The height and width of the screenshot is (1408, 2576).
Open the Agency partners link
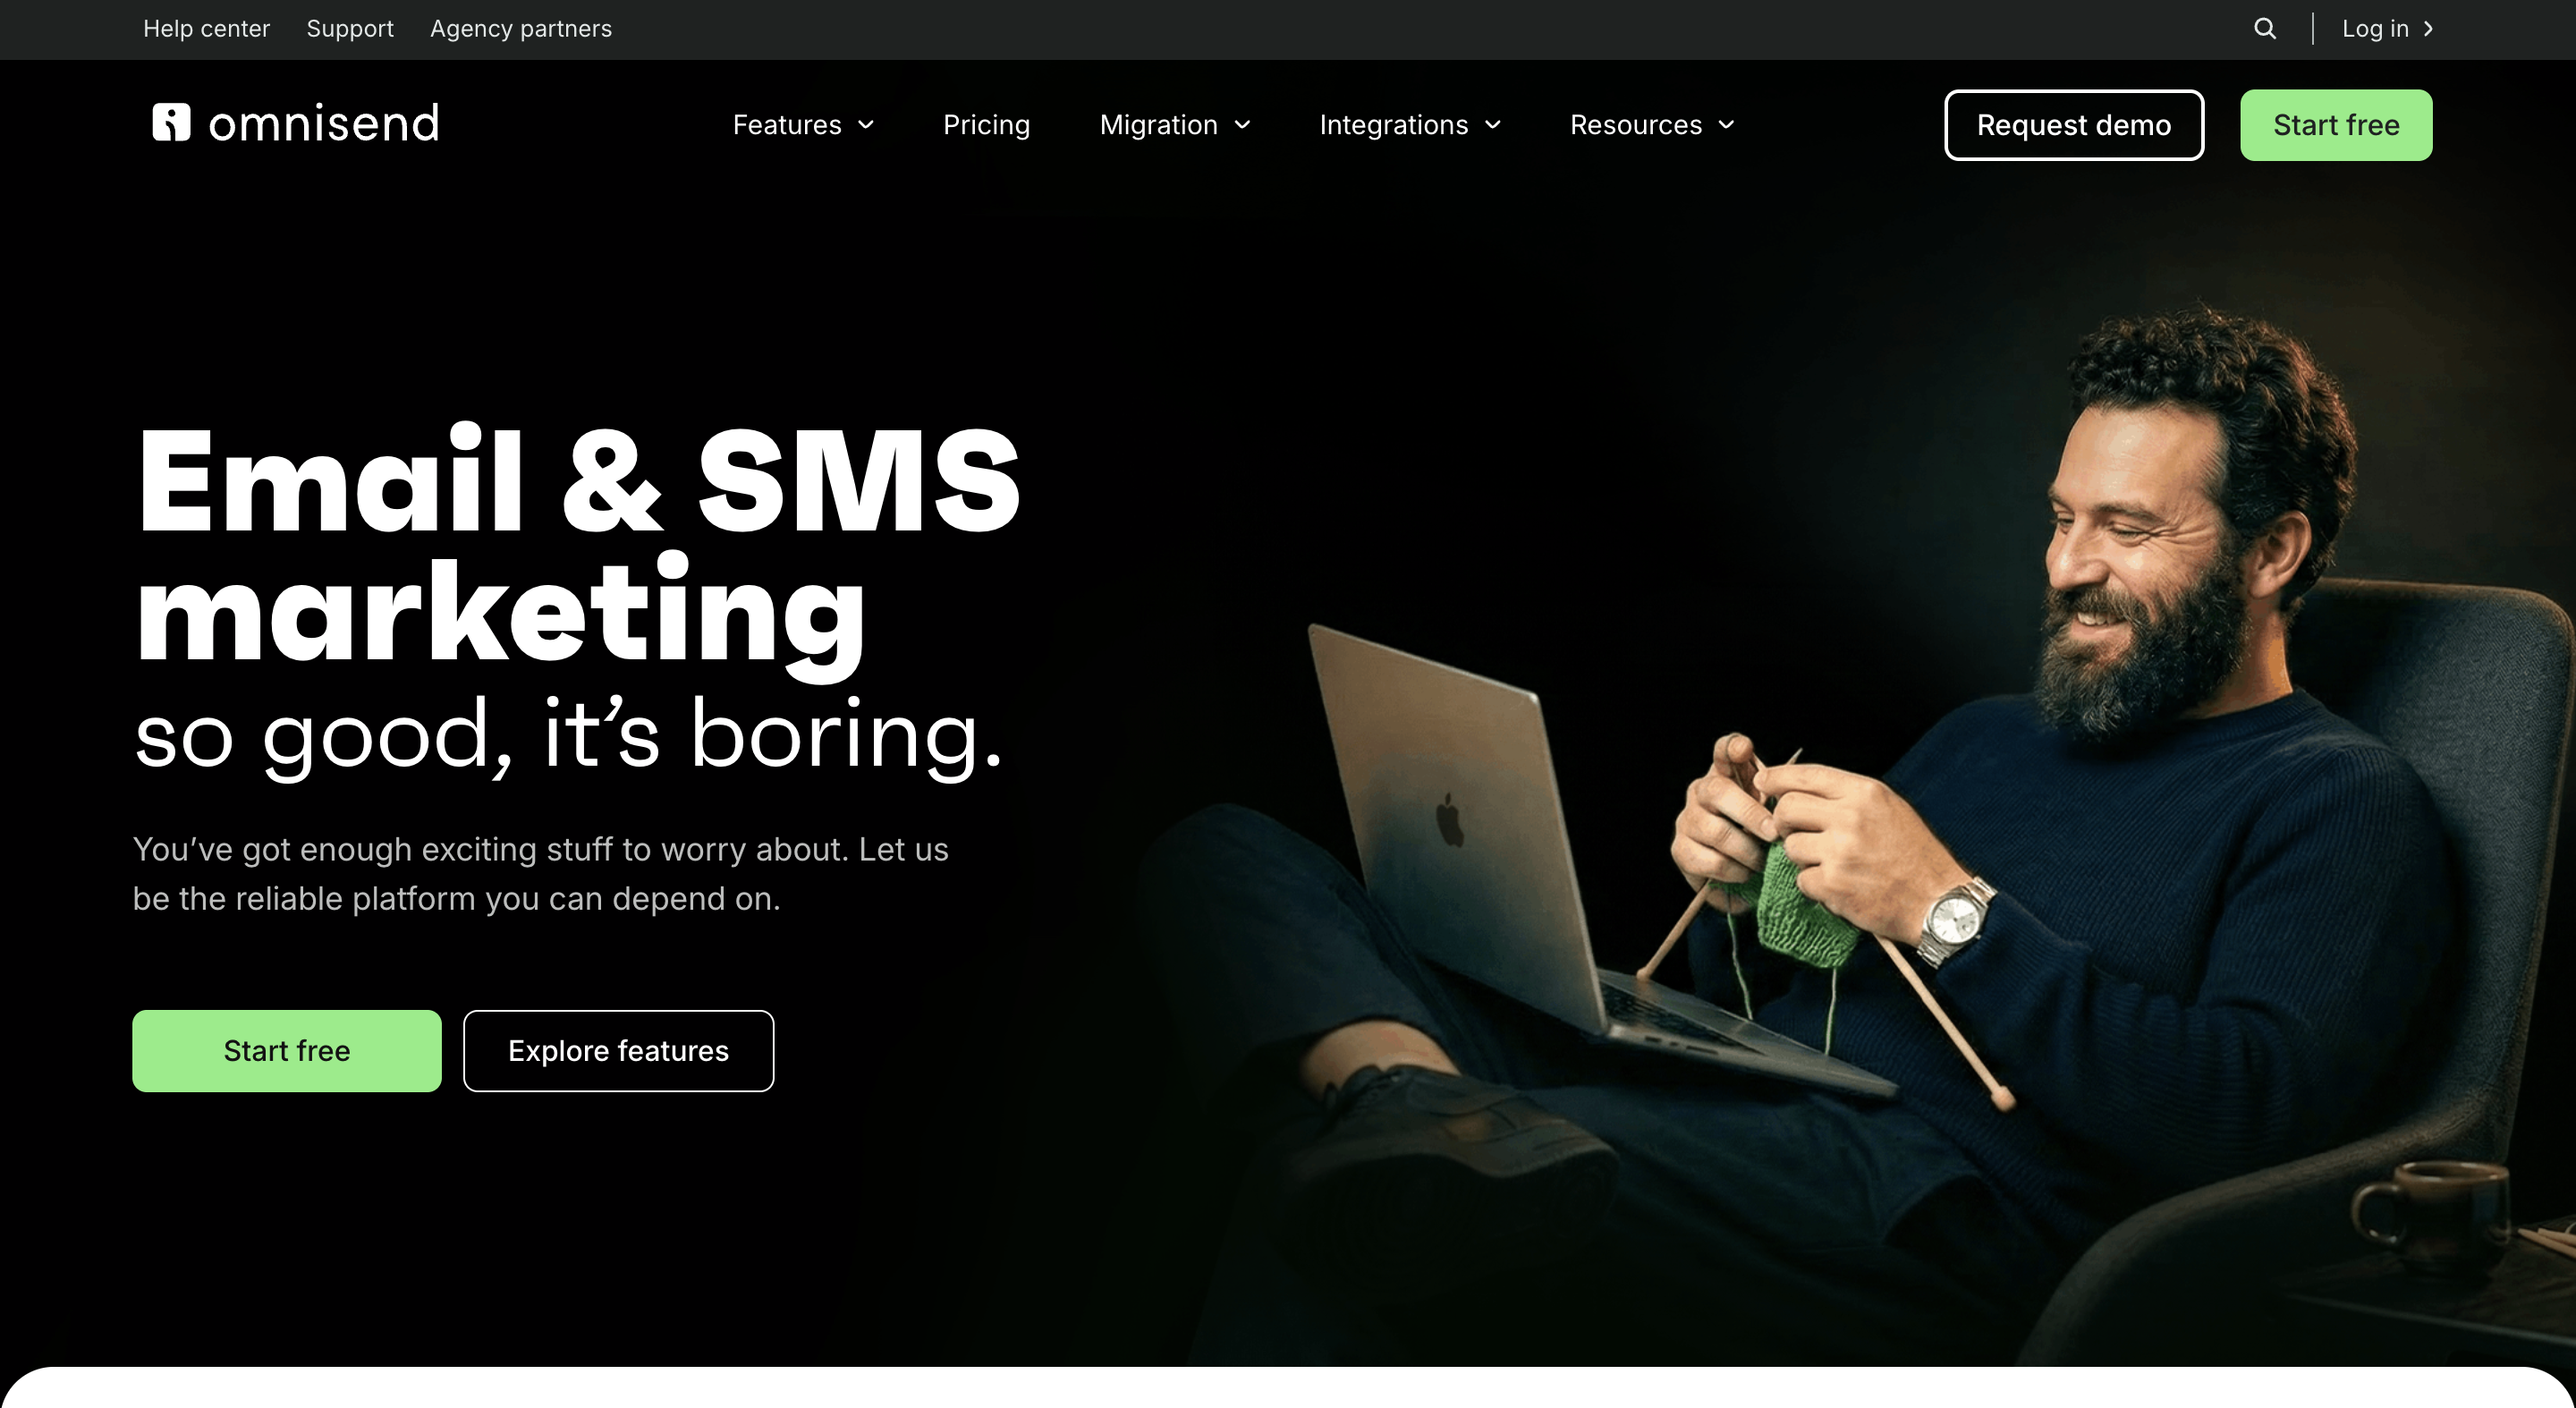[x=521, y=29]
